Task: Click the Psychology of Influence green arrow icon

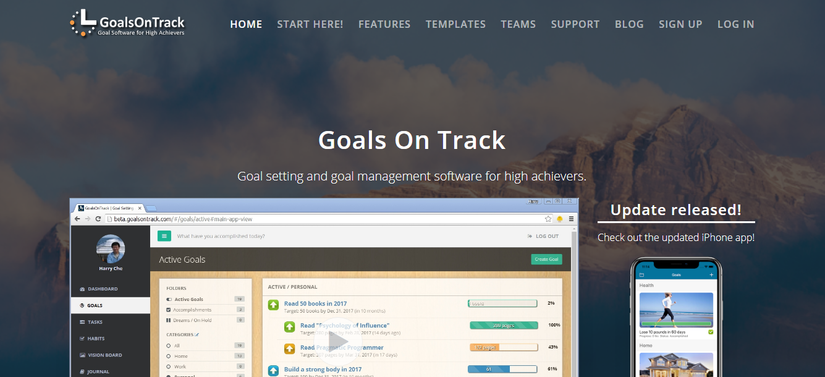Action: [289, 327]
